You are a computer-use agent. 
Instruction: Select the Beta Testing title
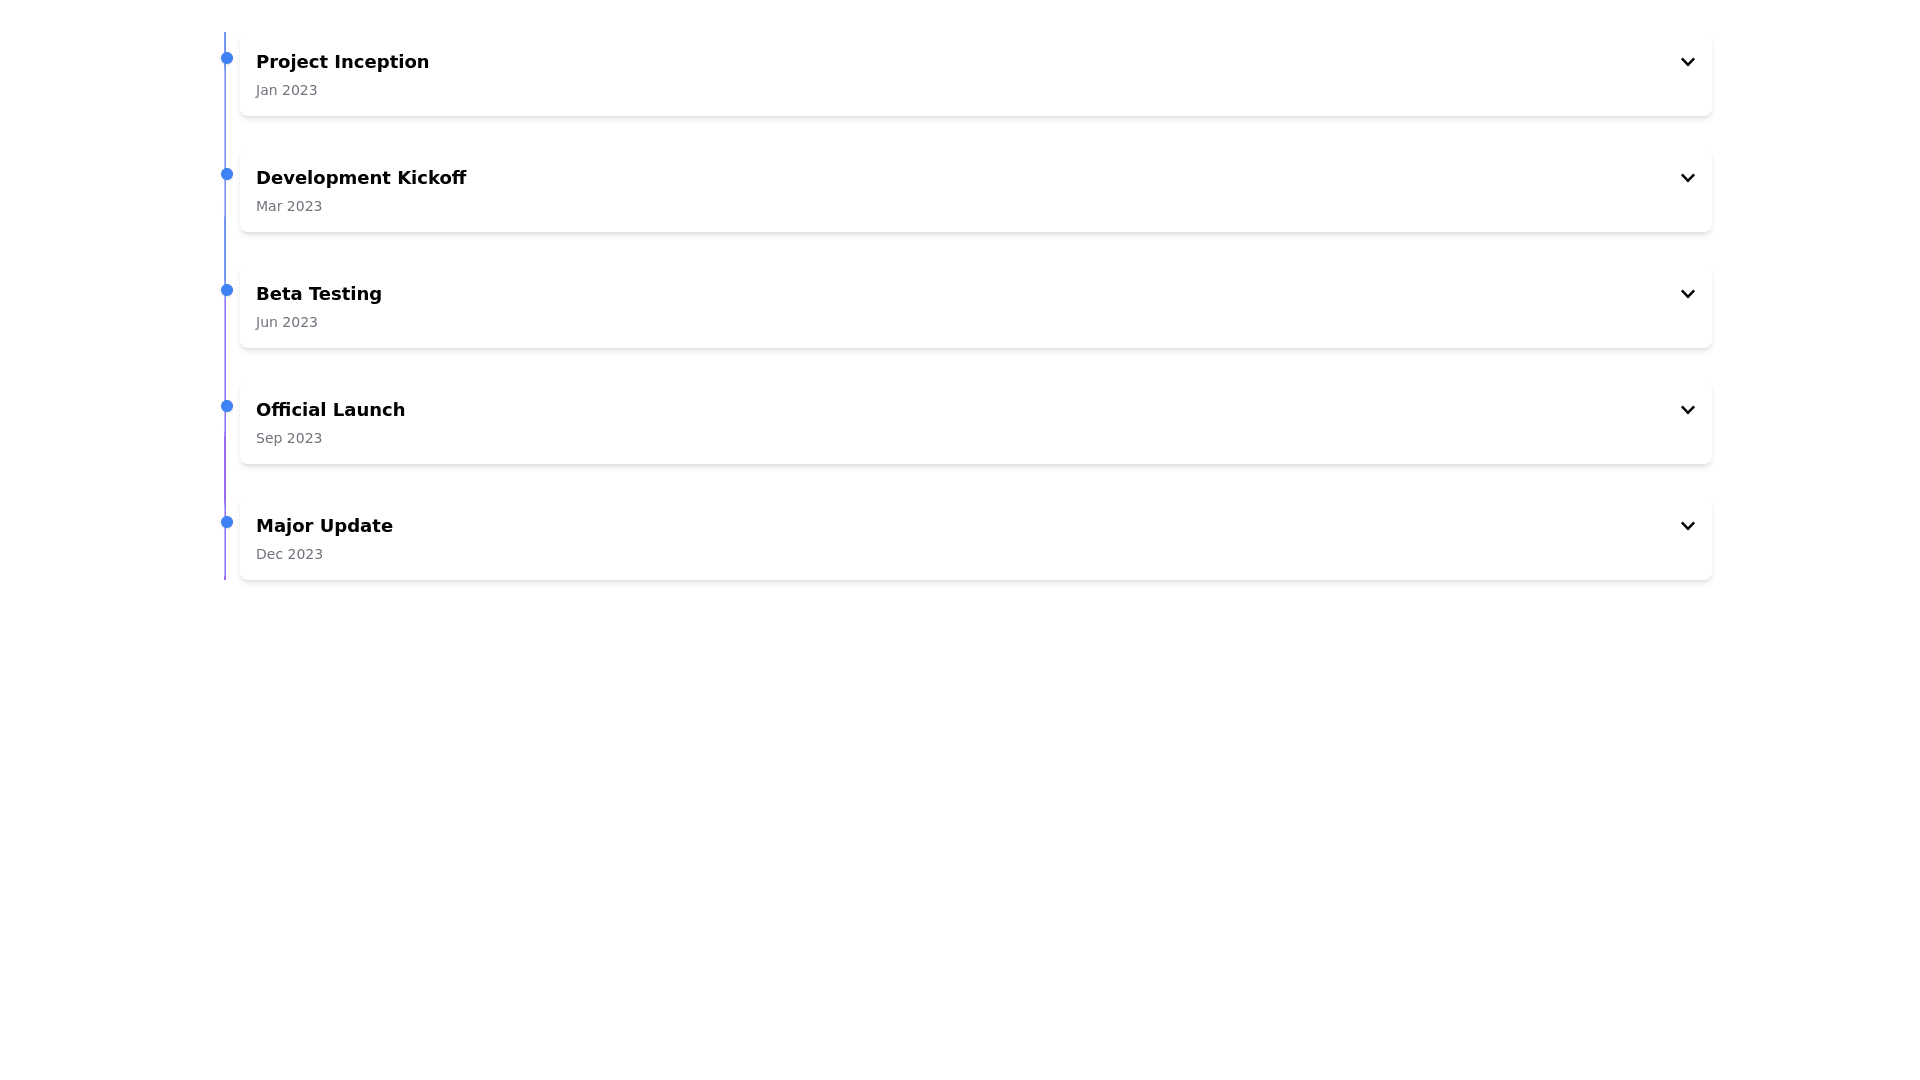[x=318, y=294]
